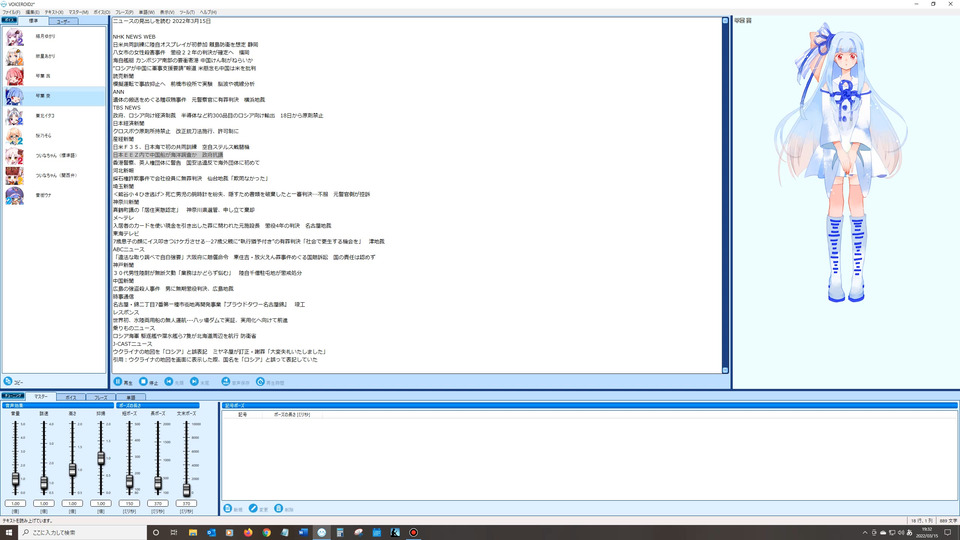Click the コピー preset copy icon

click(8, 381)
